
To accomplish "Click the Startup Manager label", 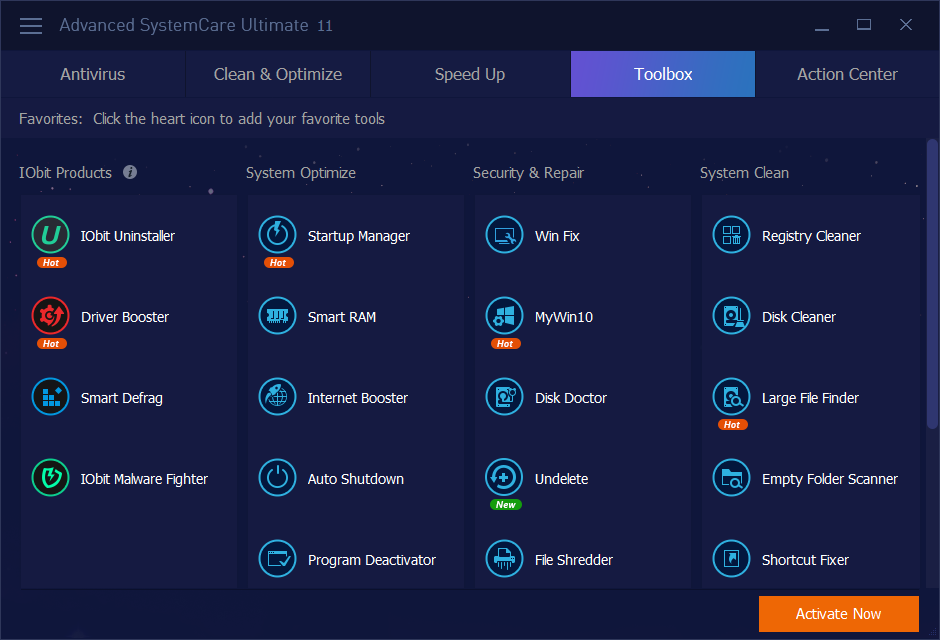I will 358,237.
